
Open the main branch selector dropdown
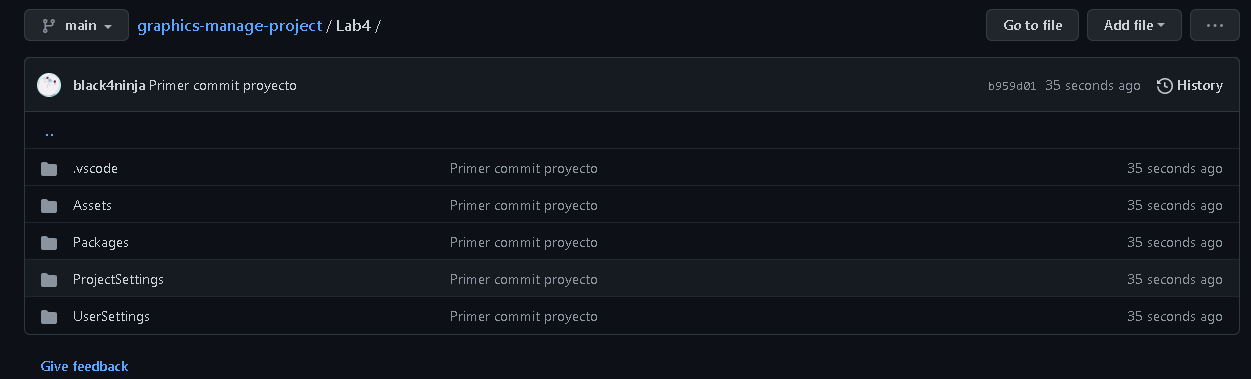click(77, 25)
